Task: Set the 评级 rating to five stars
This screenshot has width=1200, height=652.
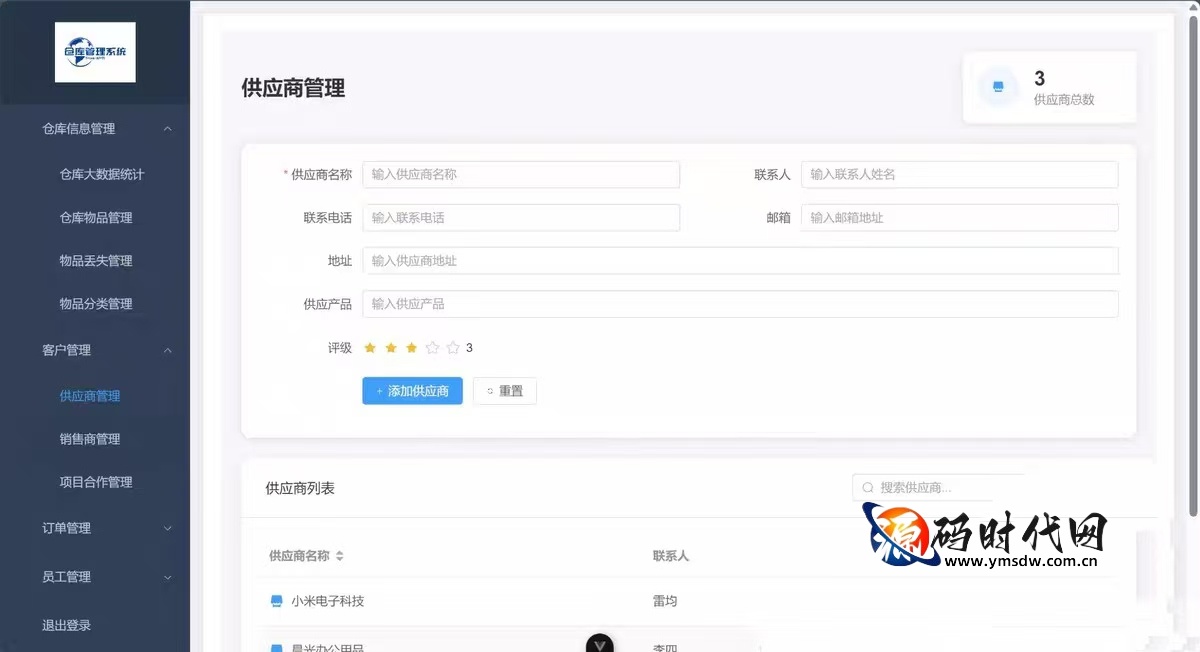Action: 452,347
